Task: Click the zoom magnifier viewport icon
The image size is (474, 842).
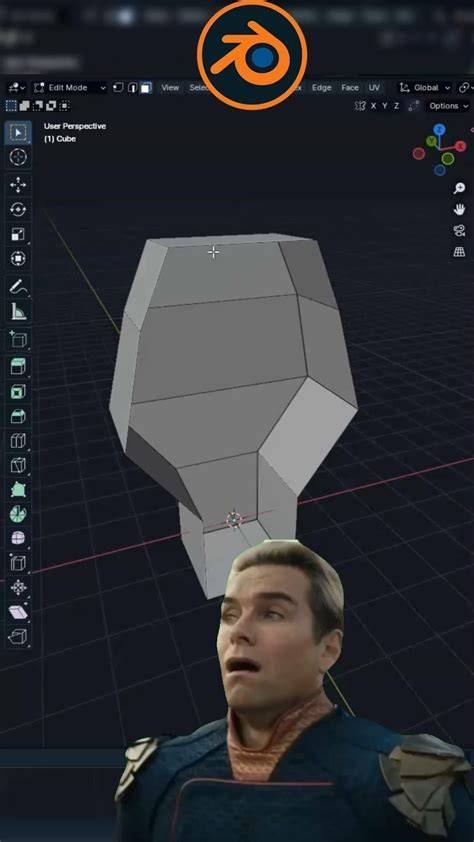Action: (459, 188)
